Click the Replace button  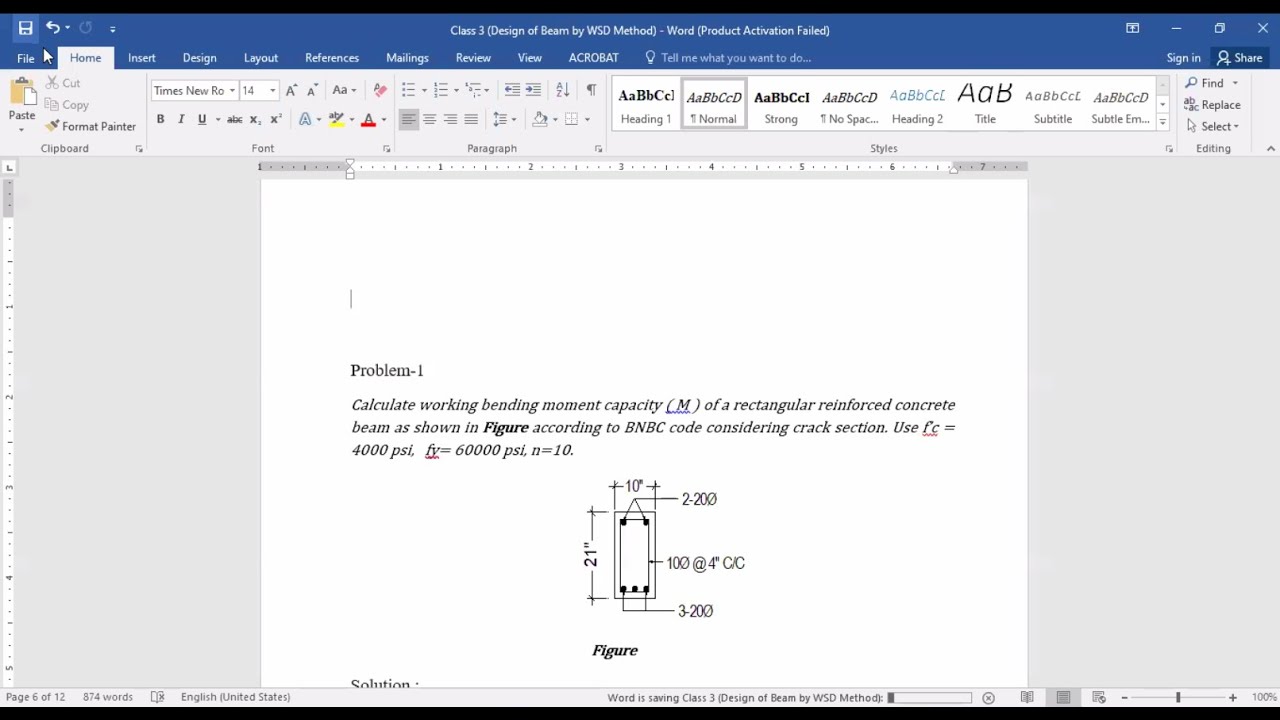(1213, 105)
